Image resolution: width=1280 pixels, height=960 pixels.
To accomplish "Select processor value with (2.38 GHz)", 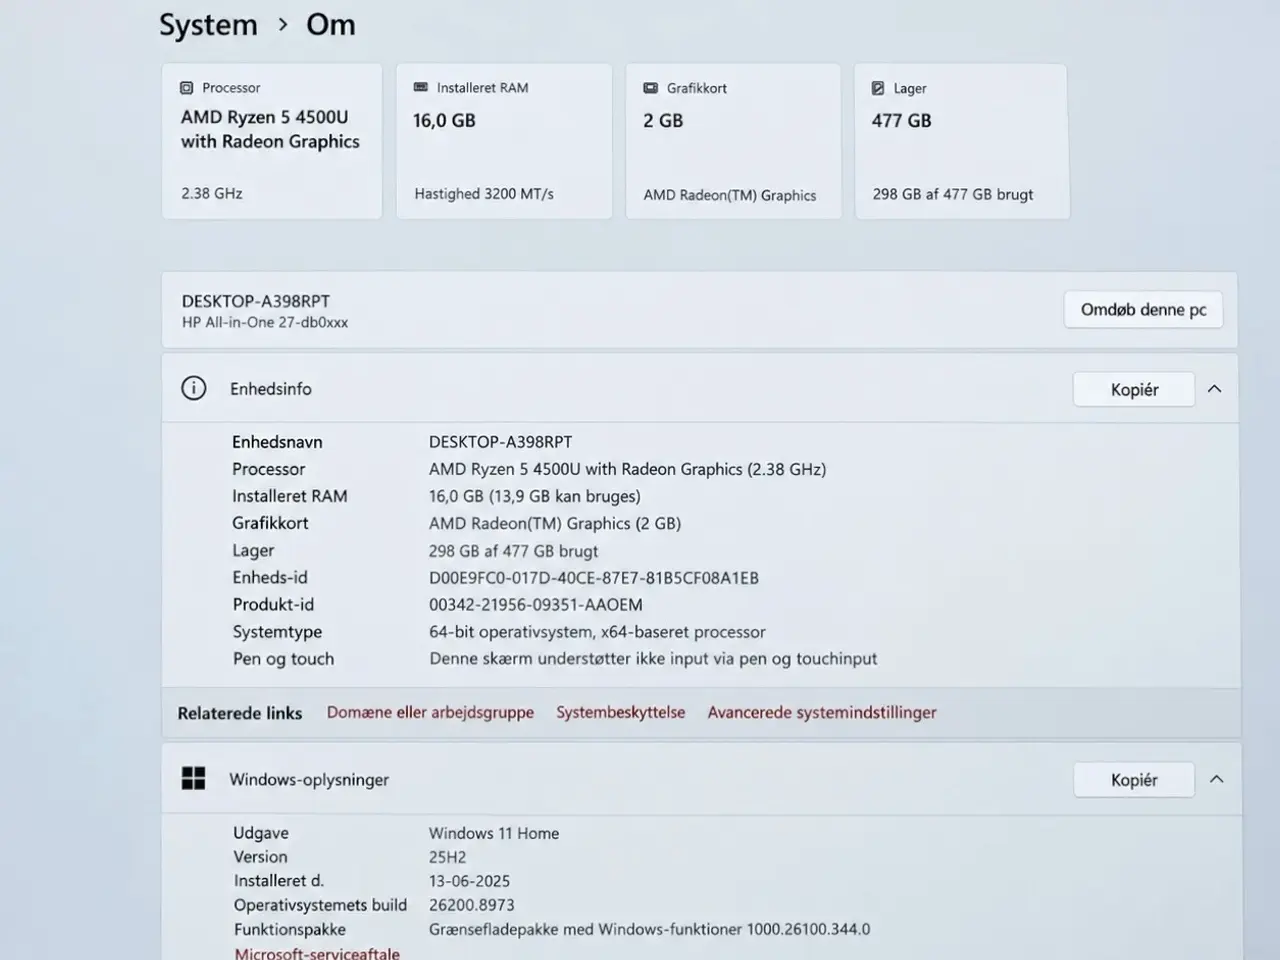I will [x=628, y=469].
